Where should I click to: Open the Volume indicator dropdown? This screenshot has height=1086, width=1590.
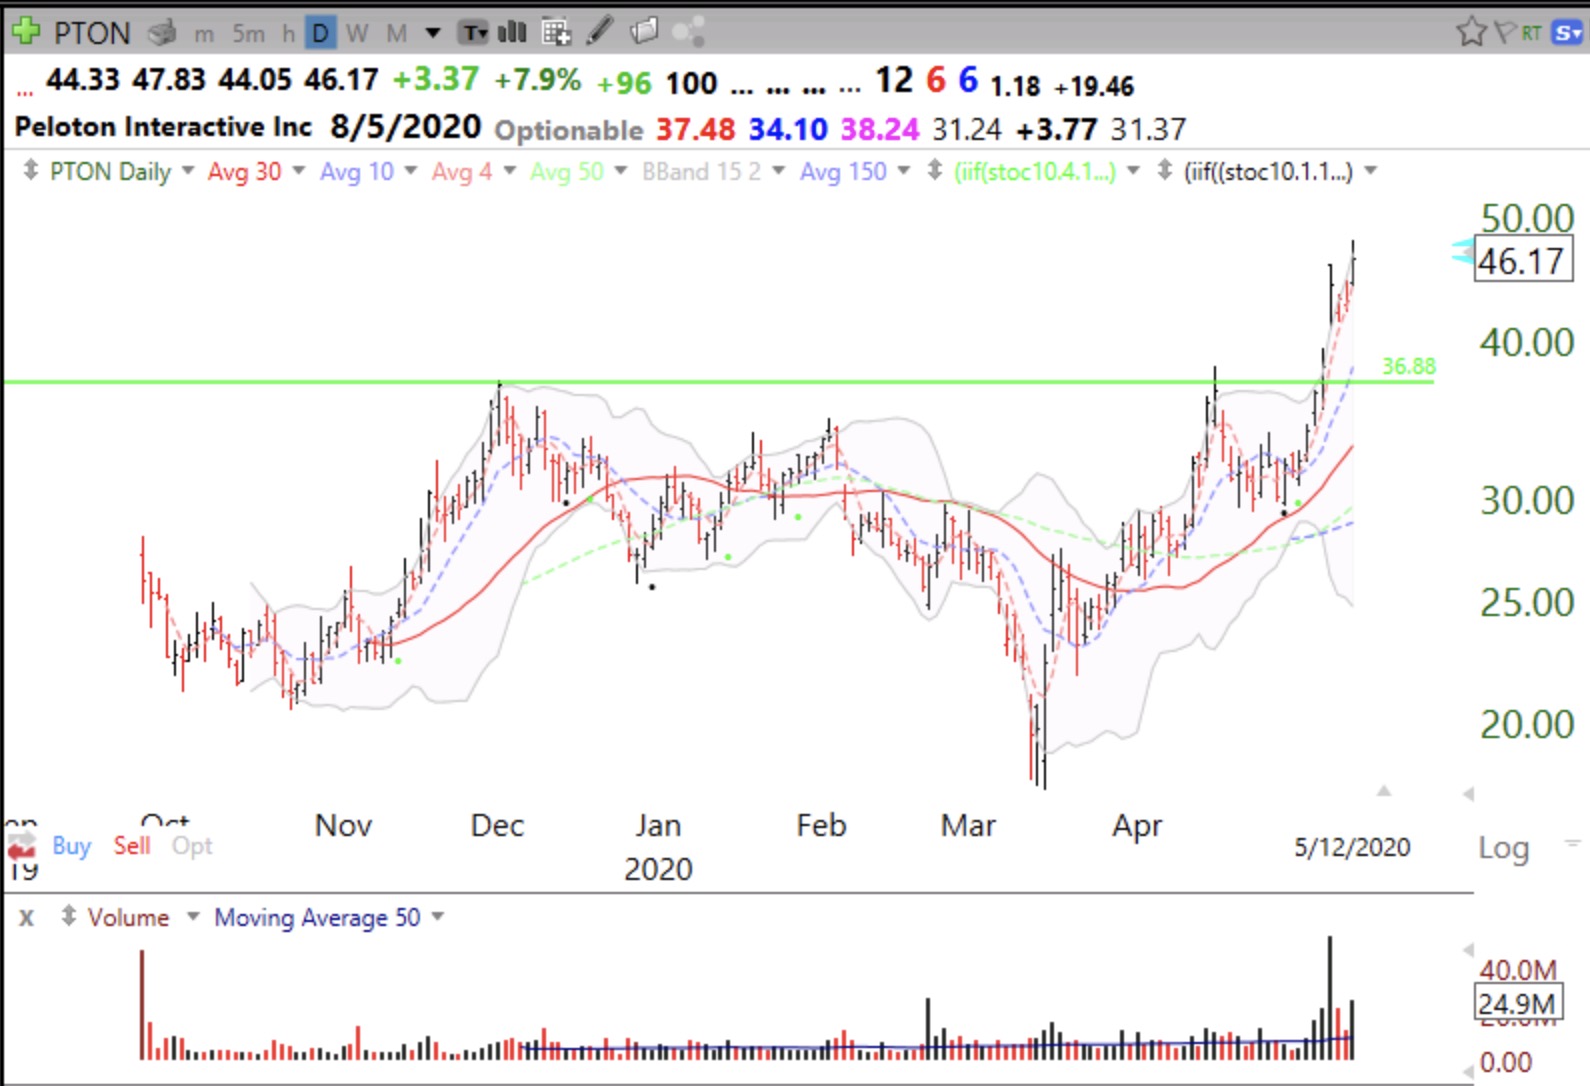tap(192, 916)
